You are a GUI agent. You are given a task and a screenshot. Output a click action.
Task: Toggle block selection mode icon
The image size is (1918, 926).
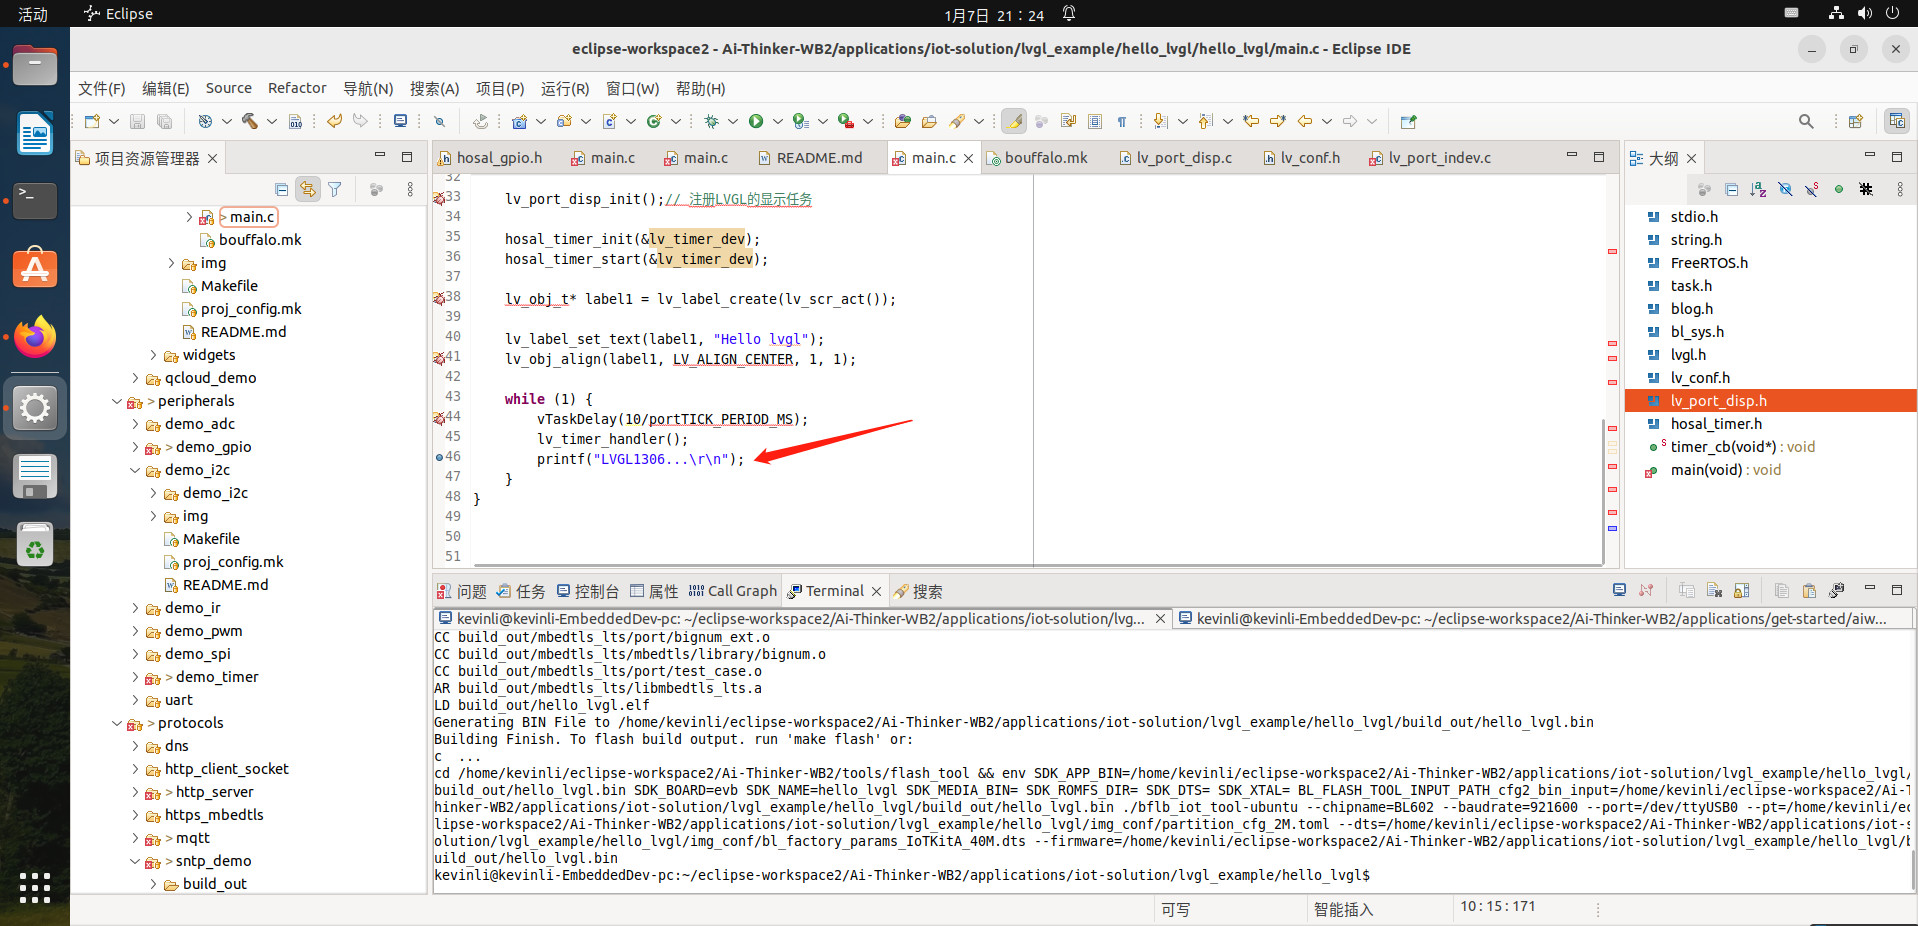point(1095,121)
